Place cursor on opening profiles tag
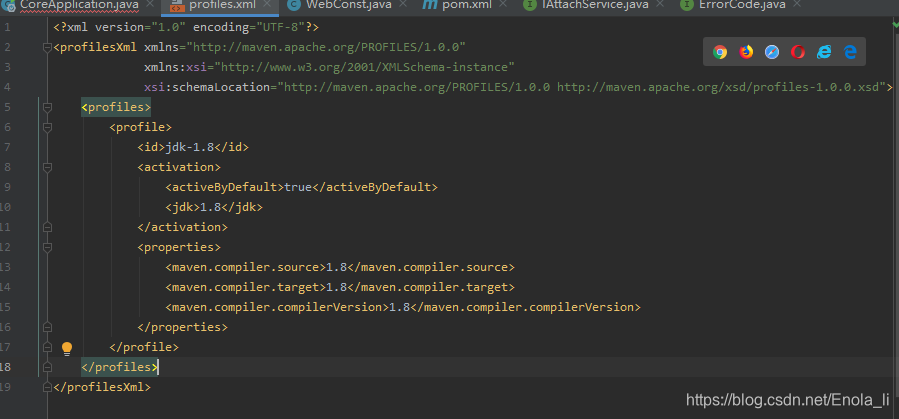 [116, 107]
